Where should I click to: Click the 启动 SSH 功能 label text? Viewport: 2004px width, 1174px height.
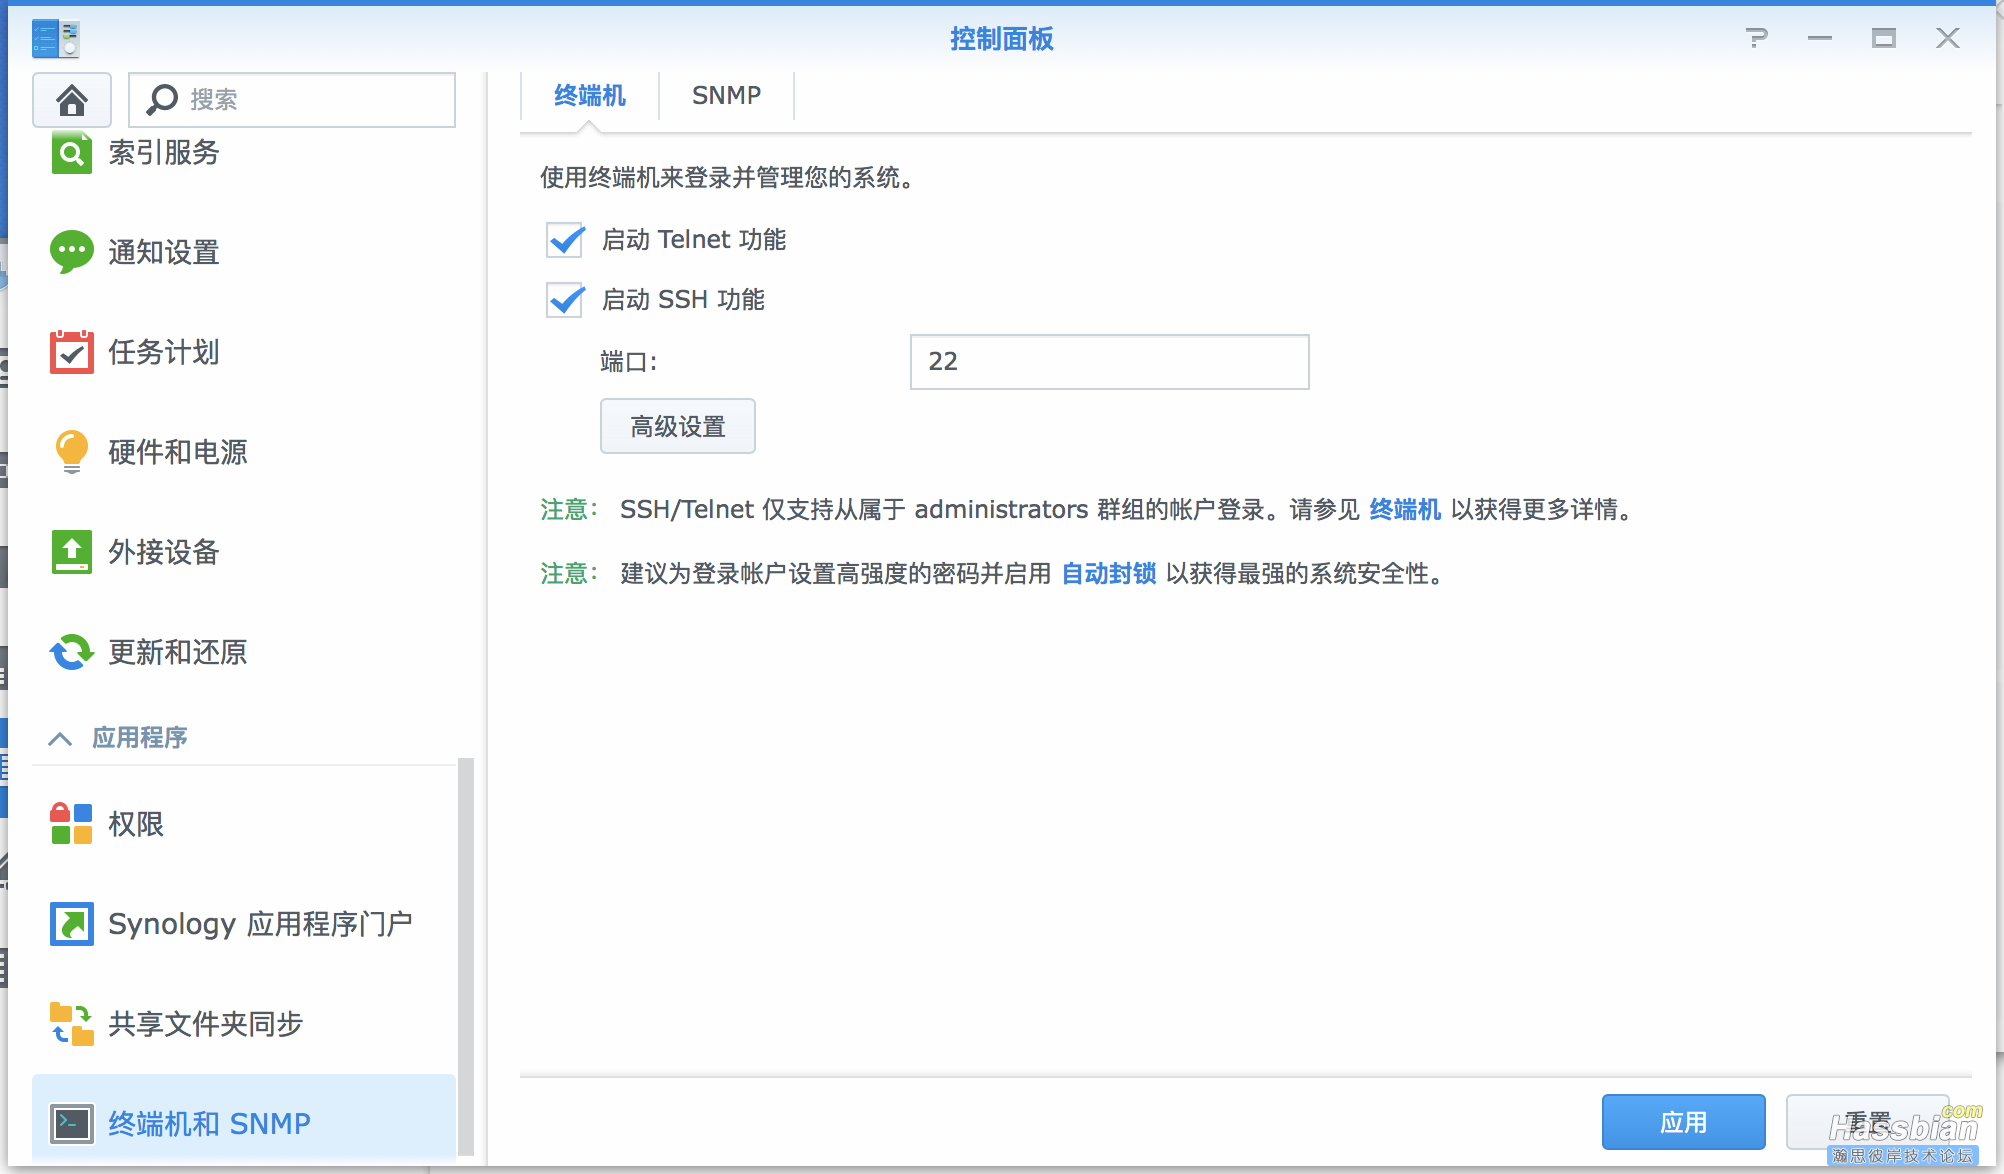click(683, 300)
